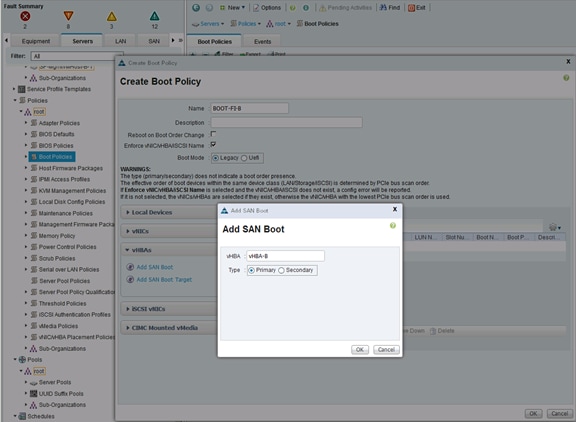Switch to the Events tab
This screenshot has width=576, height=422.
coord(262,42)
